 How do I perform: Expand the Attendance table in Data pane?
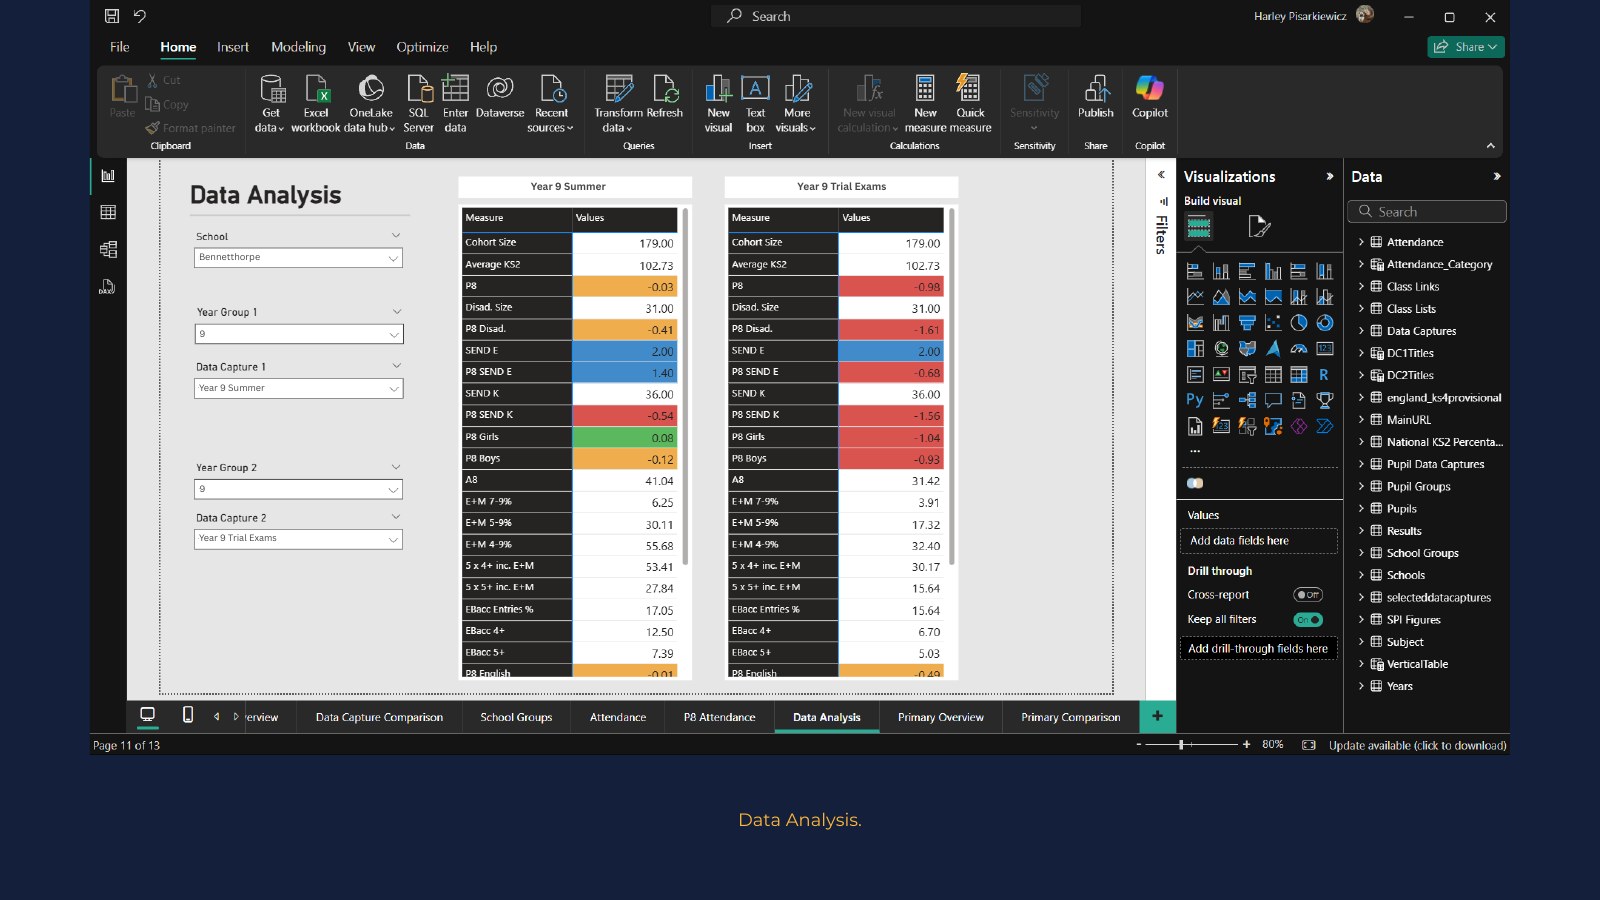1361,242
